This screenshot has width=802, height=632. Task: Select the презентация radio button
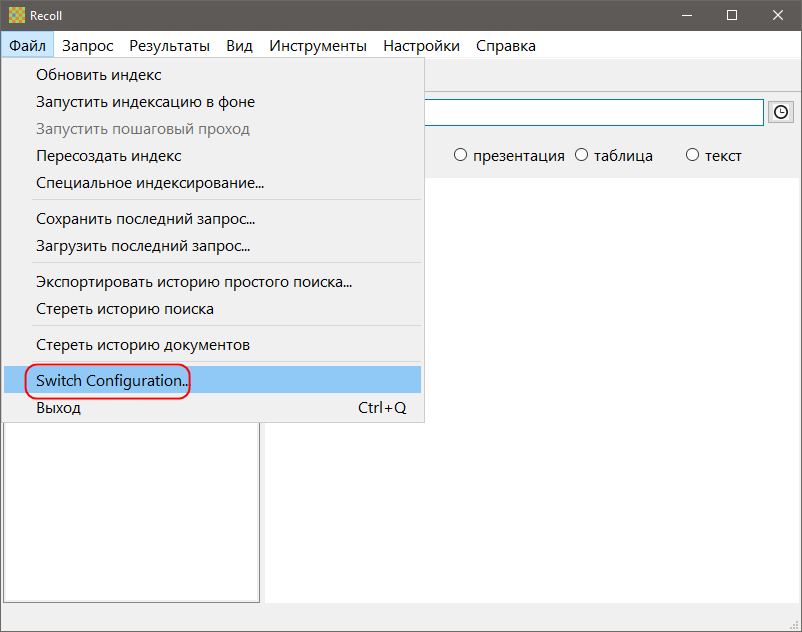coord(461,155)
